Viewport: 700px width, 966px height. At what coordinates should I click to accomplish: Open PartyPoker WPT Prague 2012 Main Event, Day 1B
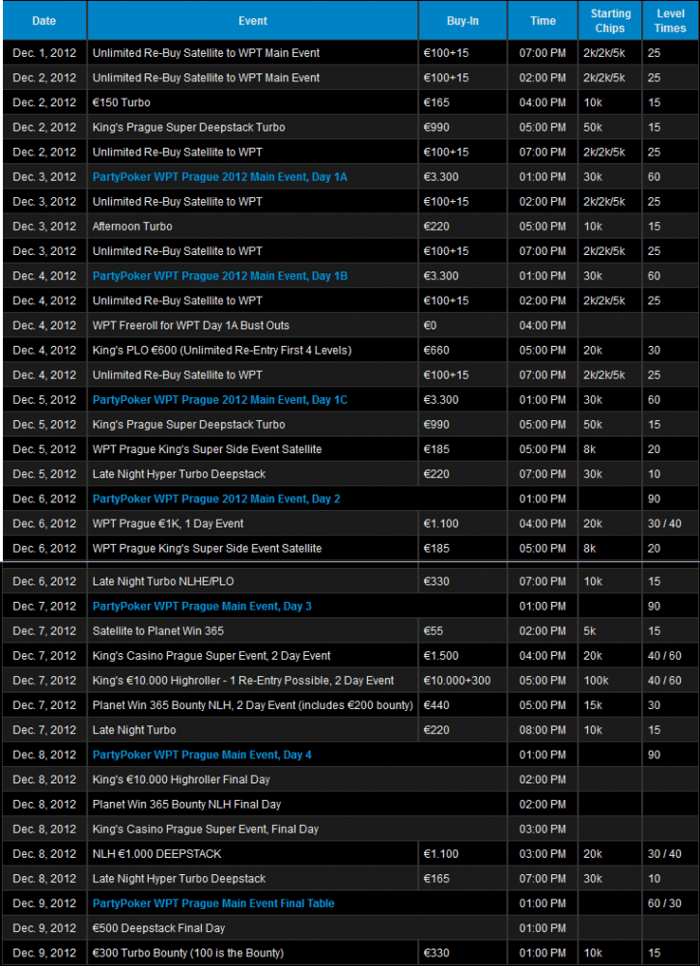[x=220, y=276]
